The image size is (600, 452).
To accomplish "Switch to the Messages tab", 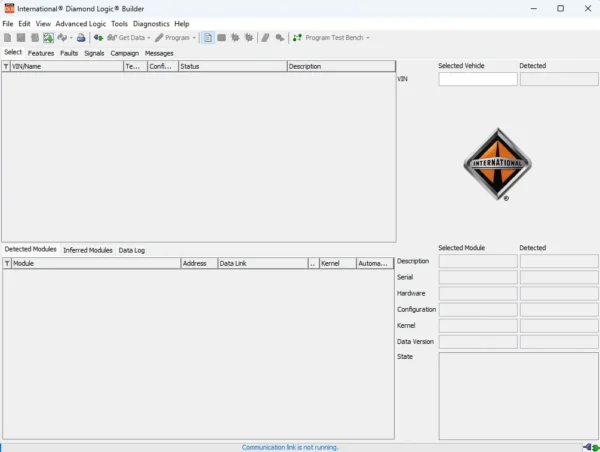I will [159, 53].
